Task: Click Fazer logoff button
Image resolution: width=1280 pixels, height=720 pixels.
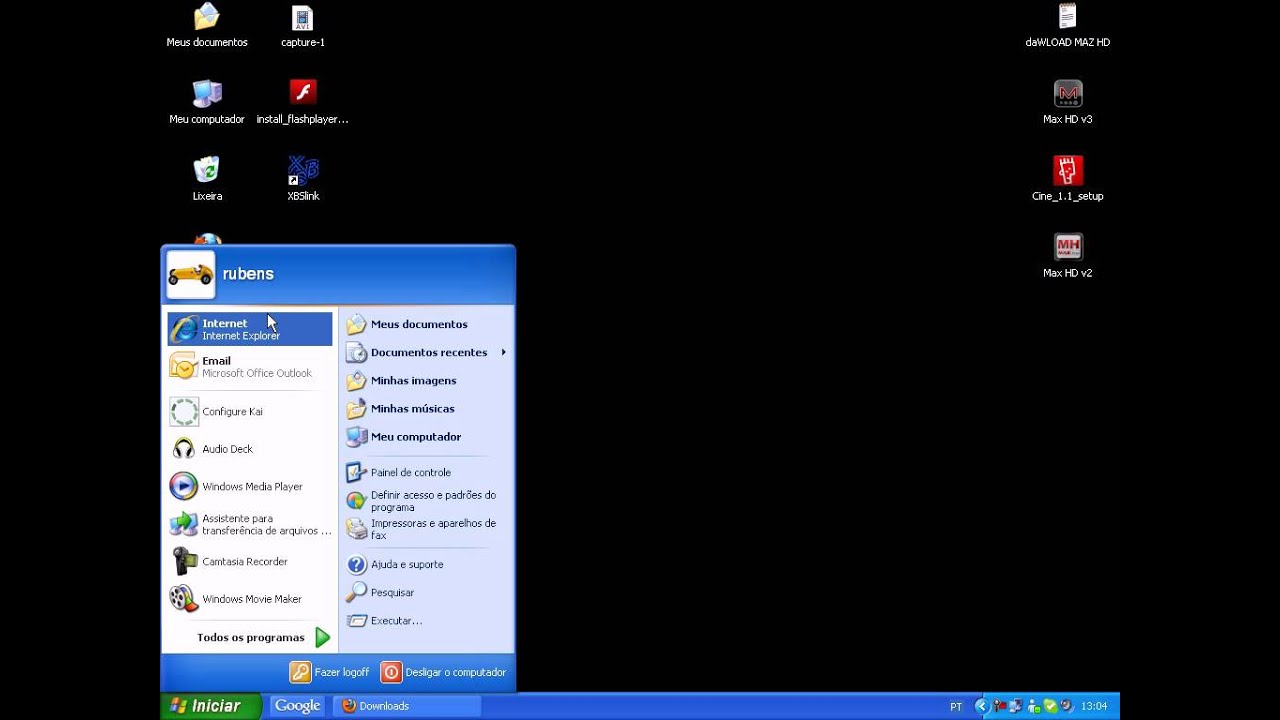Action: 330,672
